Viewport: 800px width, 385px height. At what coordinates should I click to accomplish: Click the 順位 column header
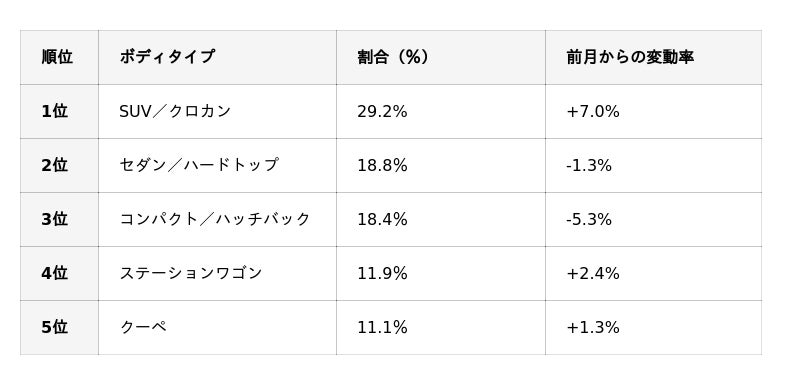(59, 57)
